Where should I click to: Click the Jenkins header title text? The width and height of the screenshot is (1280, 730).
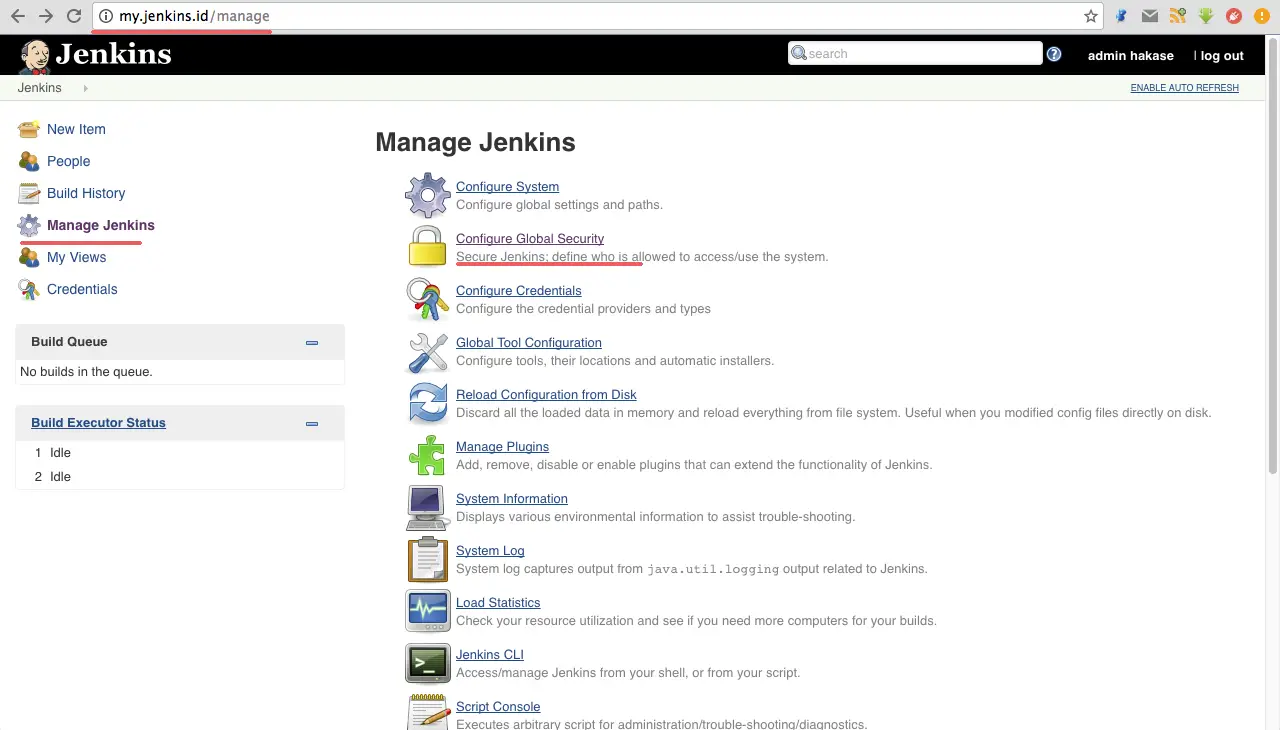113,54
